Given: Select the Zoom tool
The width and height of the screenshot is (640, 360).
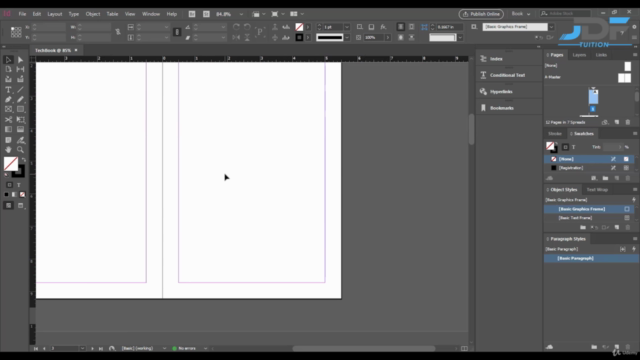Looking at the screenshot, I should pyautogui.click(x=20, y=150).
